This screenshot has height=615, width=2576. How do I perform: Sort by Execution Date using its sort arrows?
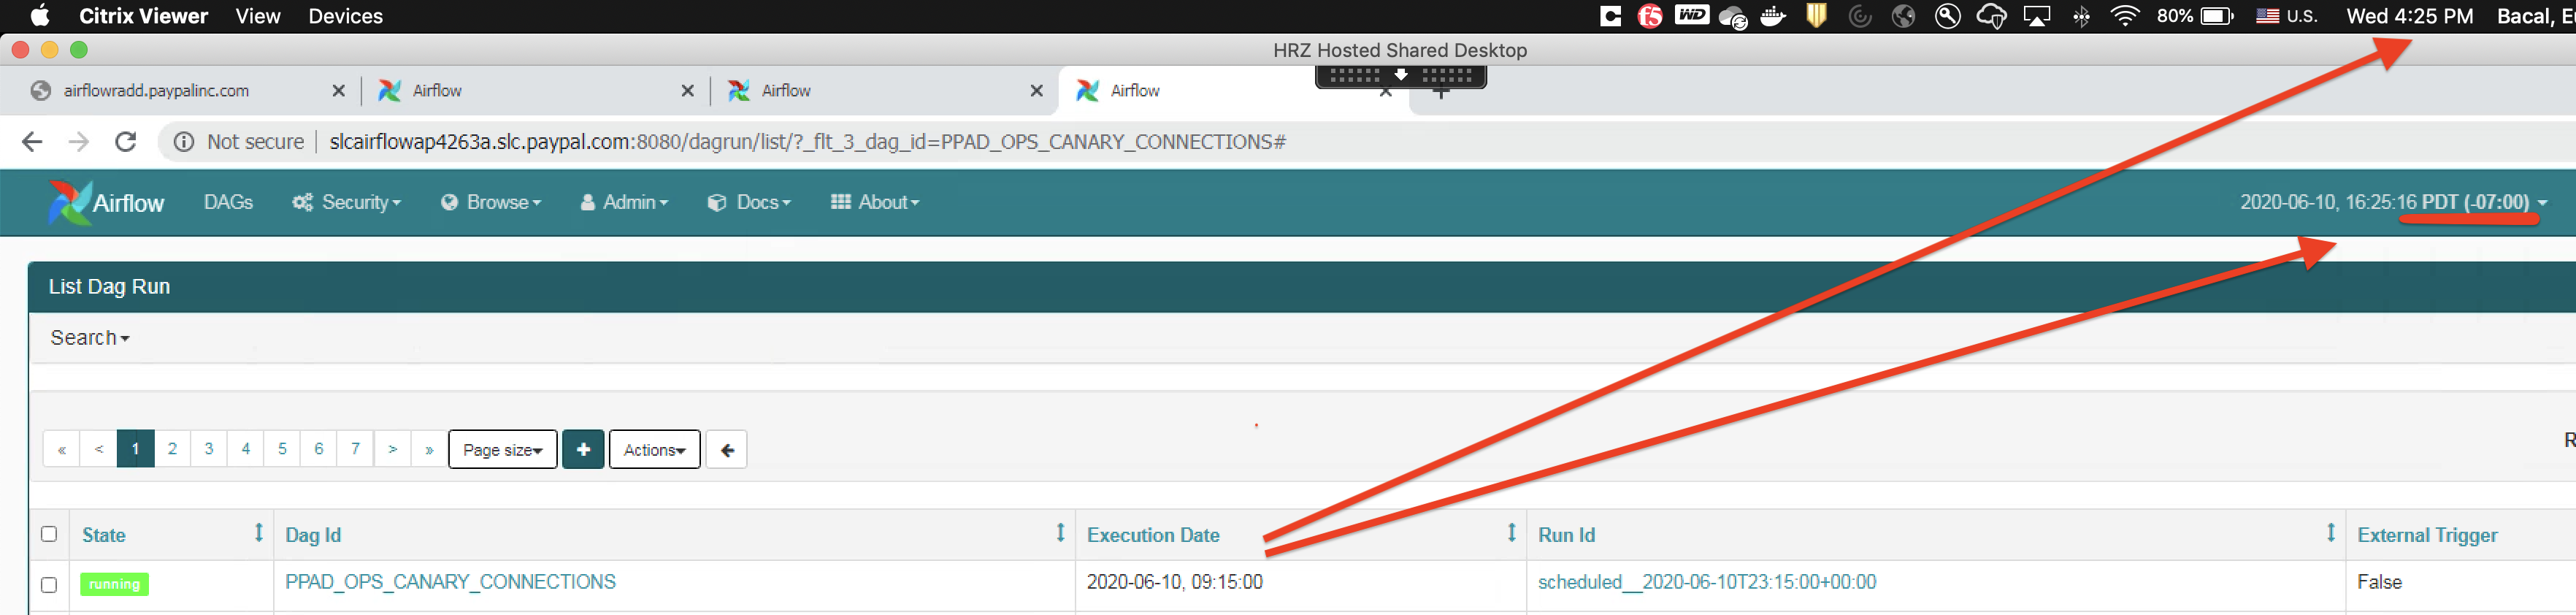1511,533
